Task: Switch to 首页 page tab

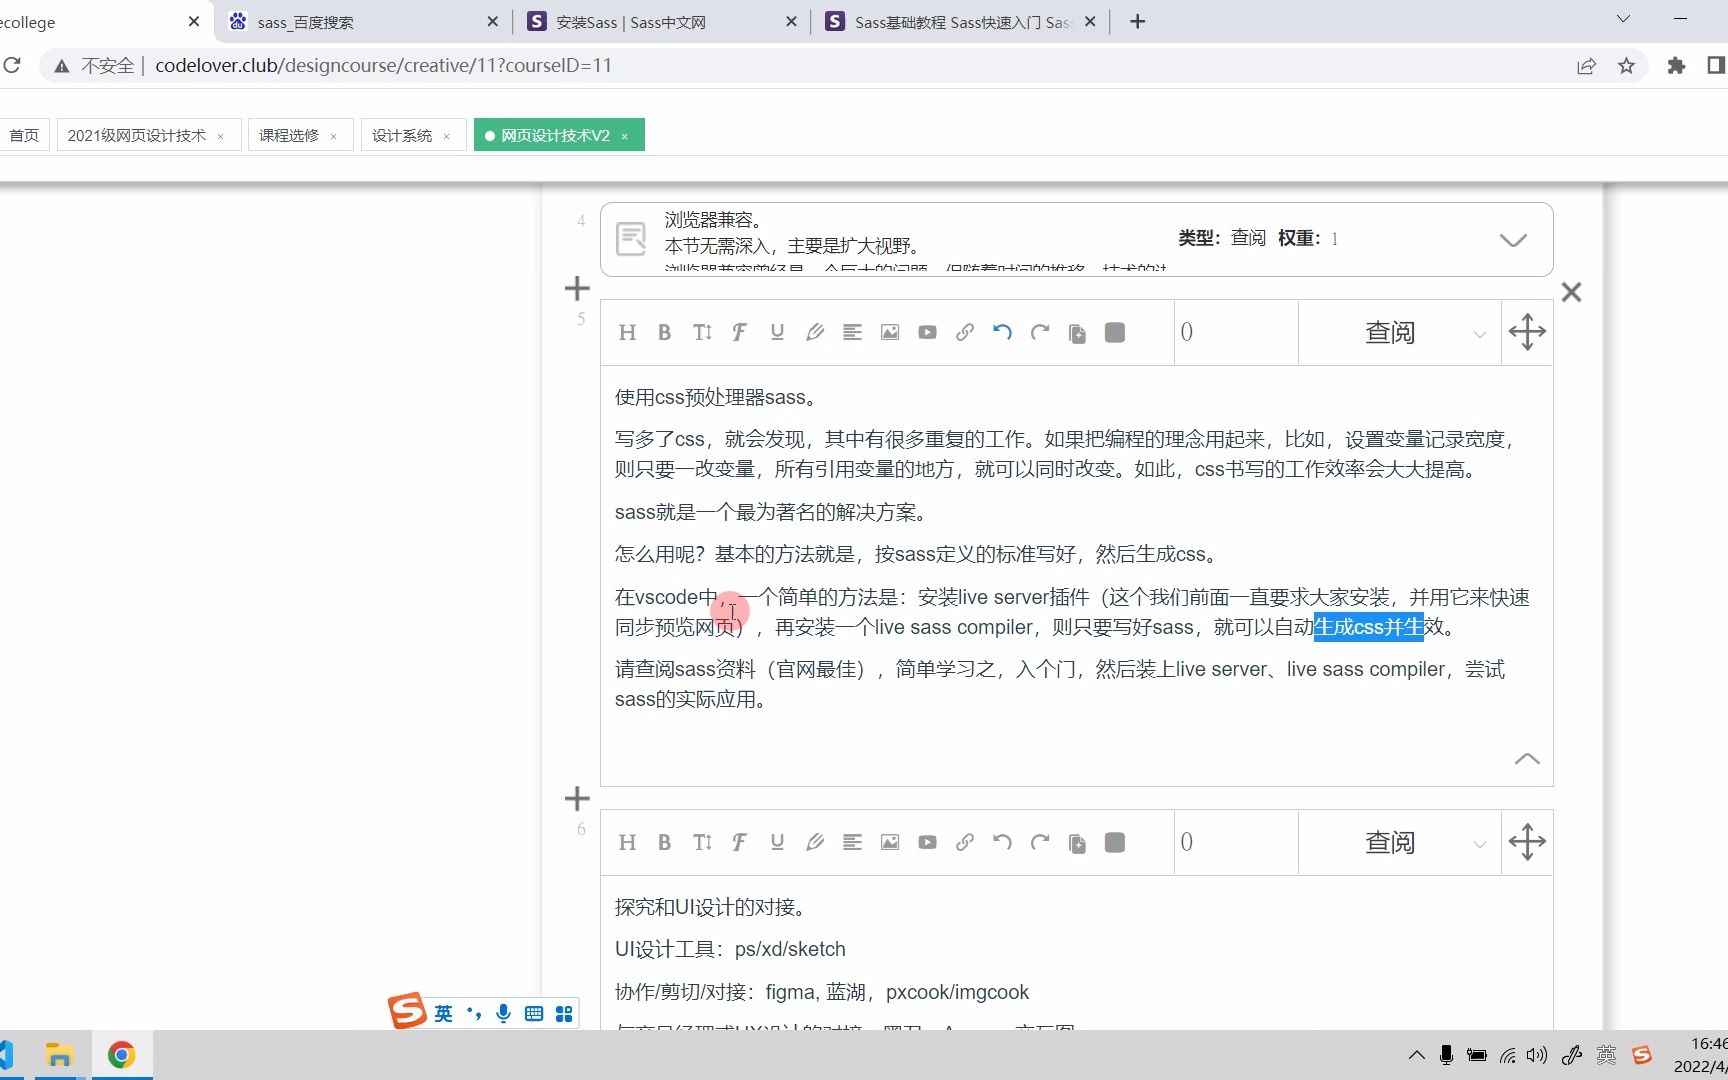Action: coord(24,136)
